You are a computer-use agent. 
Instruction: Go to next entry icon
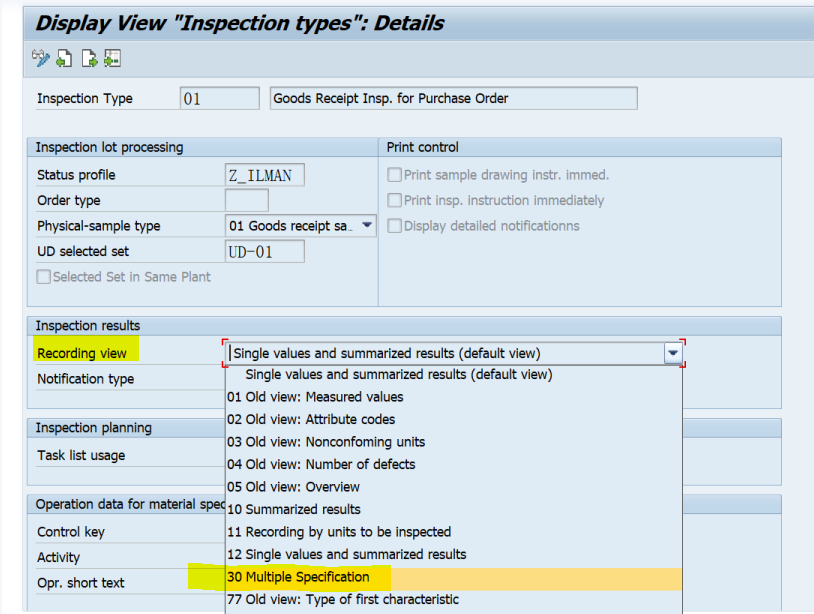(88, 58)
